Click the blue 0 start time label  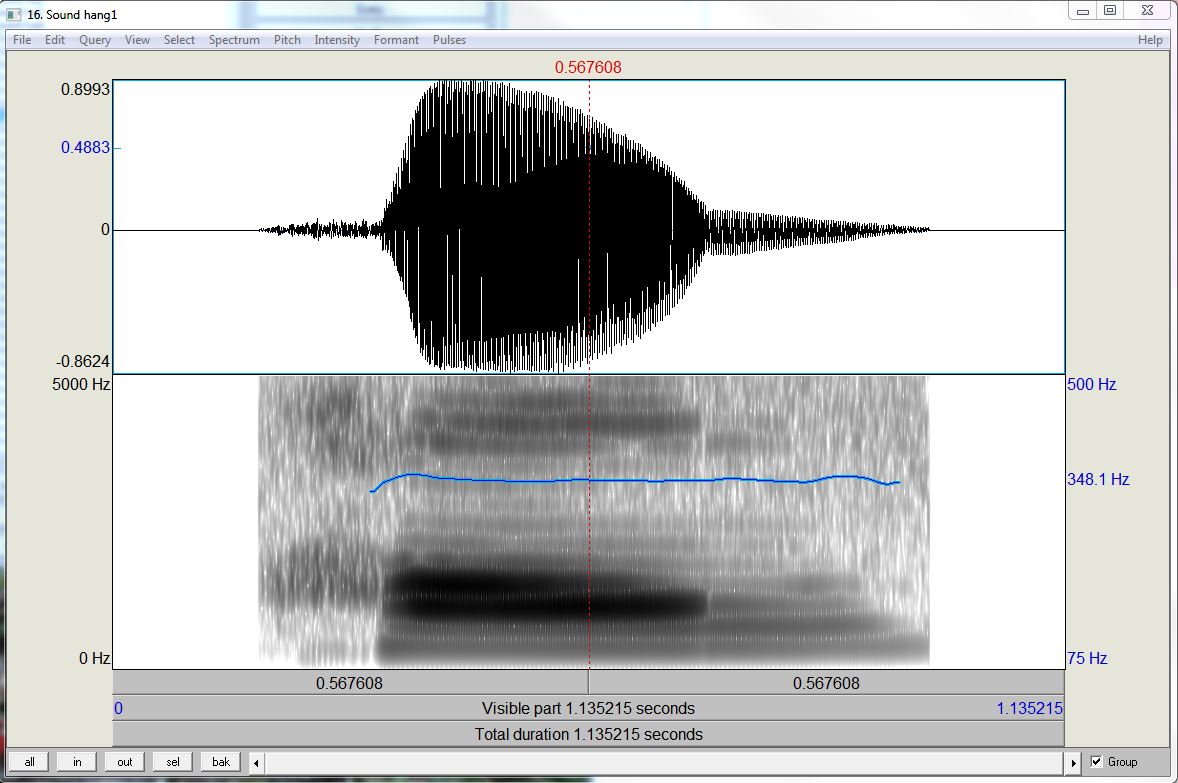[119, 709]
